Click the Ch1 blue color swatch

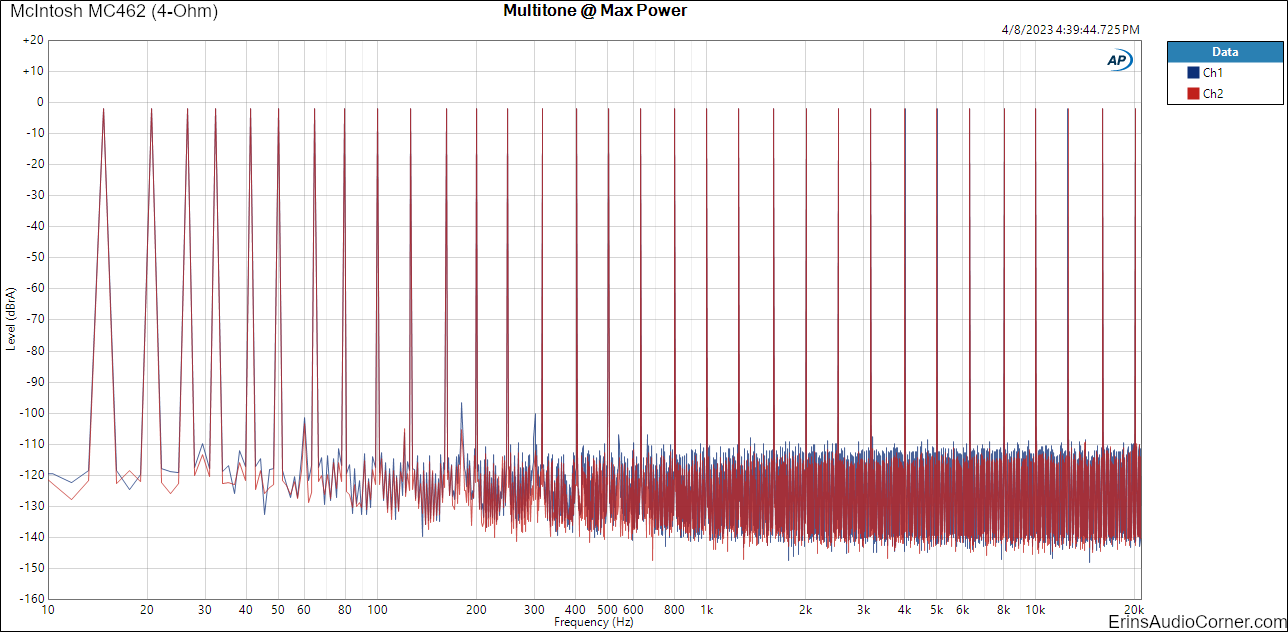point(1192,73)
